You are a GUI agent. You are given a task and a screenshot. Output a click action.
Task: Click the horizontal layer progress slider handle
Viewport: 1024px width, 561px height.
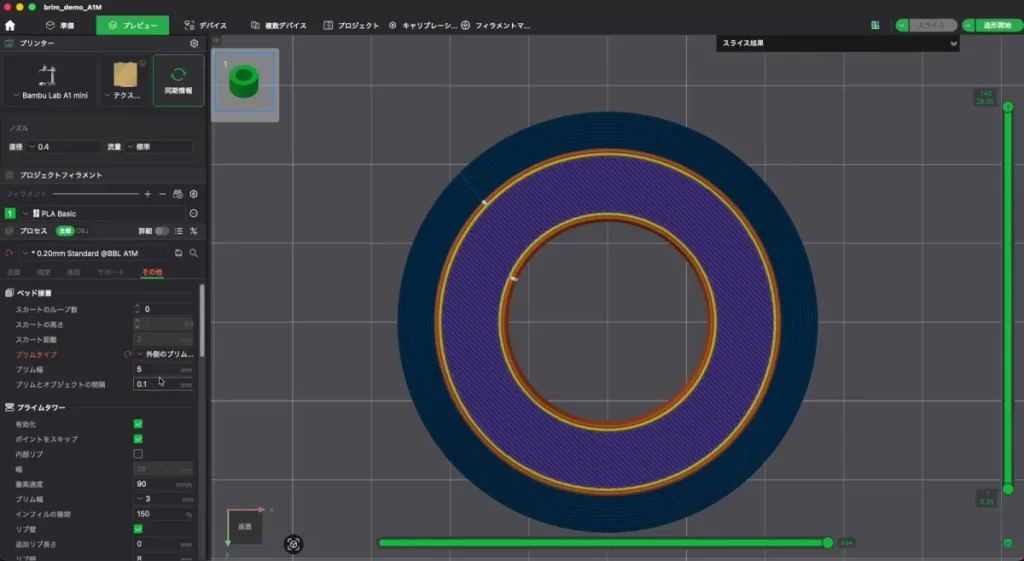coord(827,543)
